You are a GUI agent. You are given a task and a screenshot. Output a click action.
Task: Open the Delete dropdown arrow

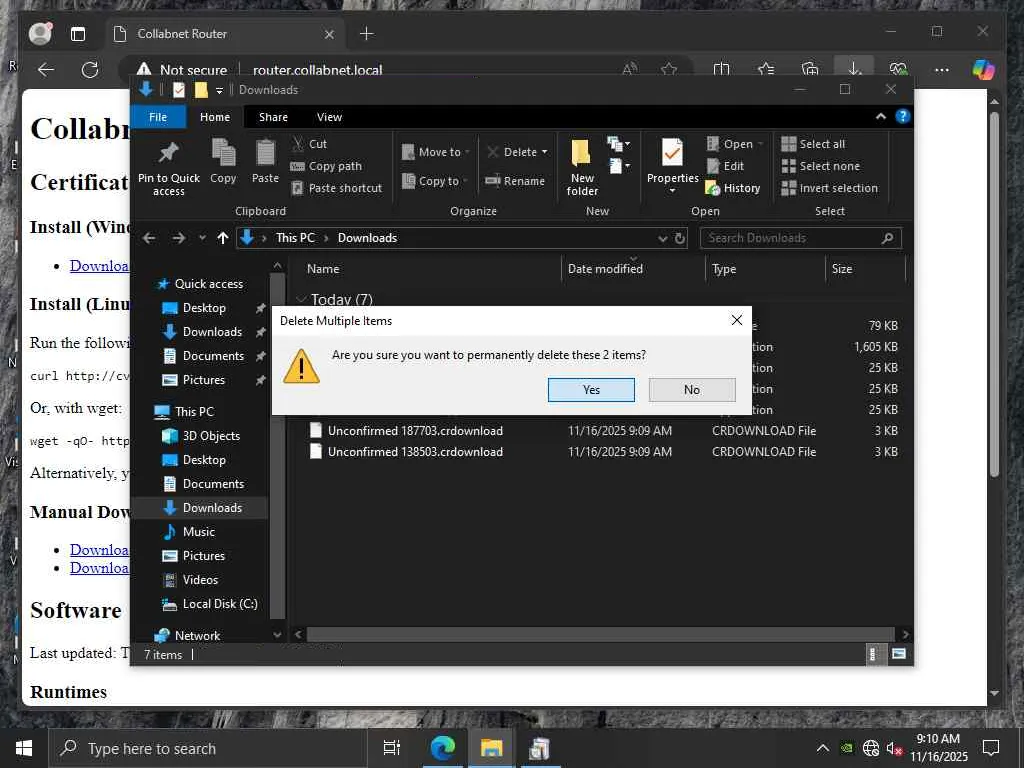545,152
